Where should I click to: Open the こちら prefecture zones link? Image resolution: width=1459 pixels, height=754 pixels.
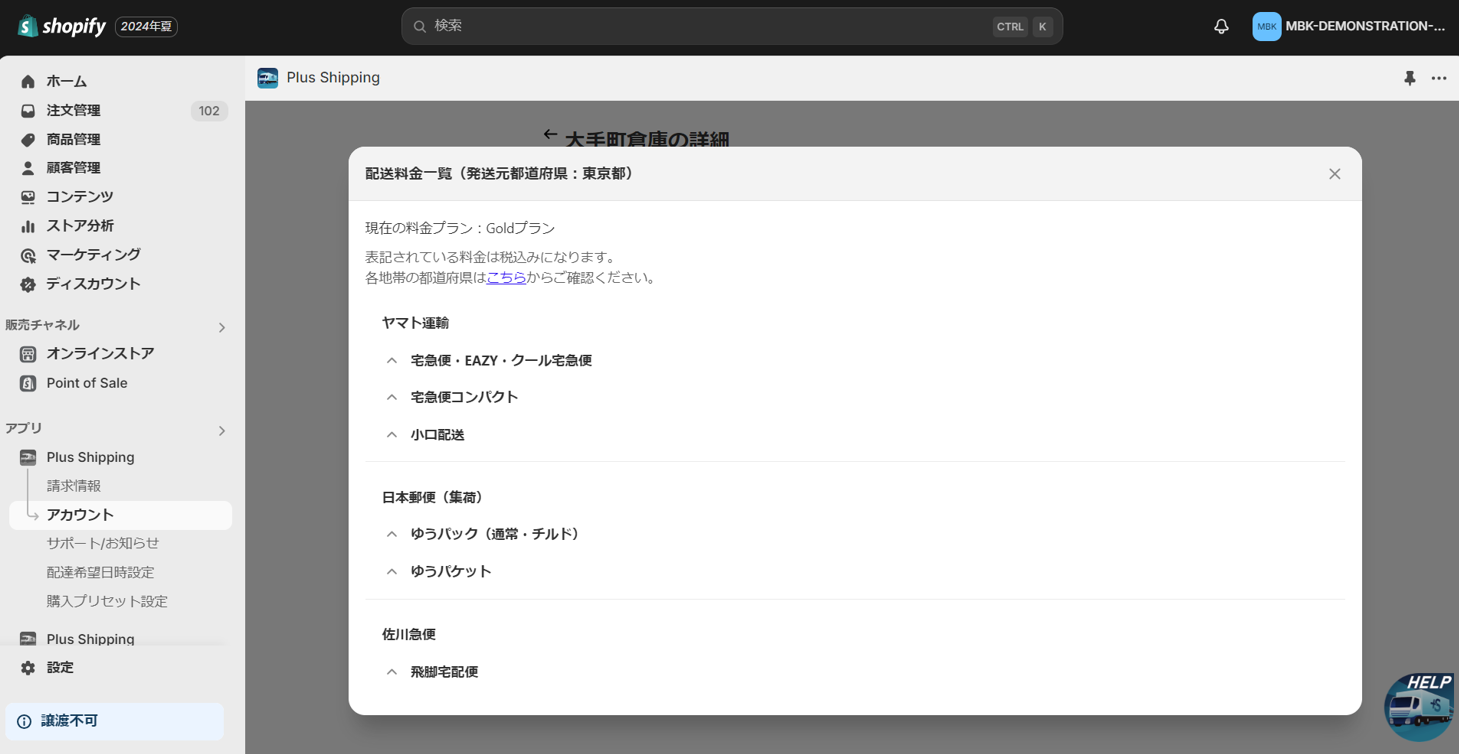[506, 278]
